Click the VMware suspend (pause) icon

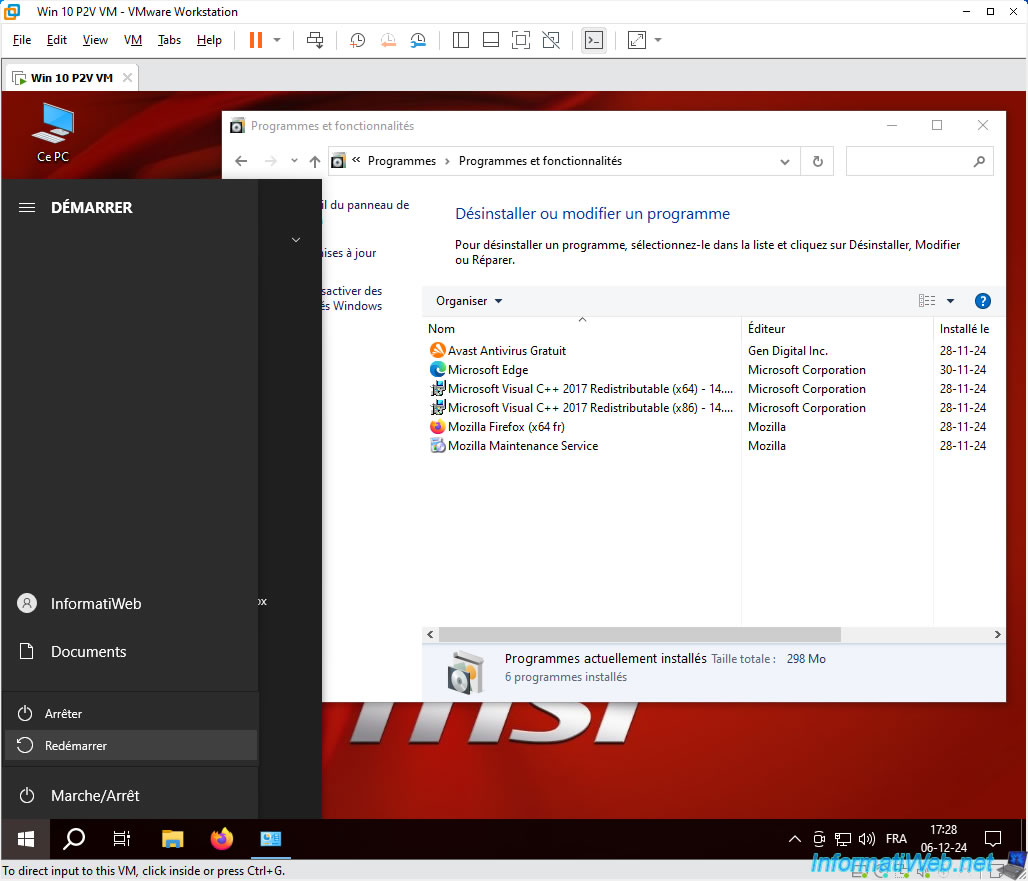(x=256, y=41)
